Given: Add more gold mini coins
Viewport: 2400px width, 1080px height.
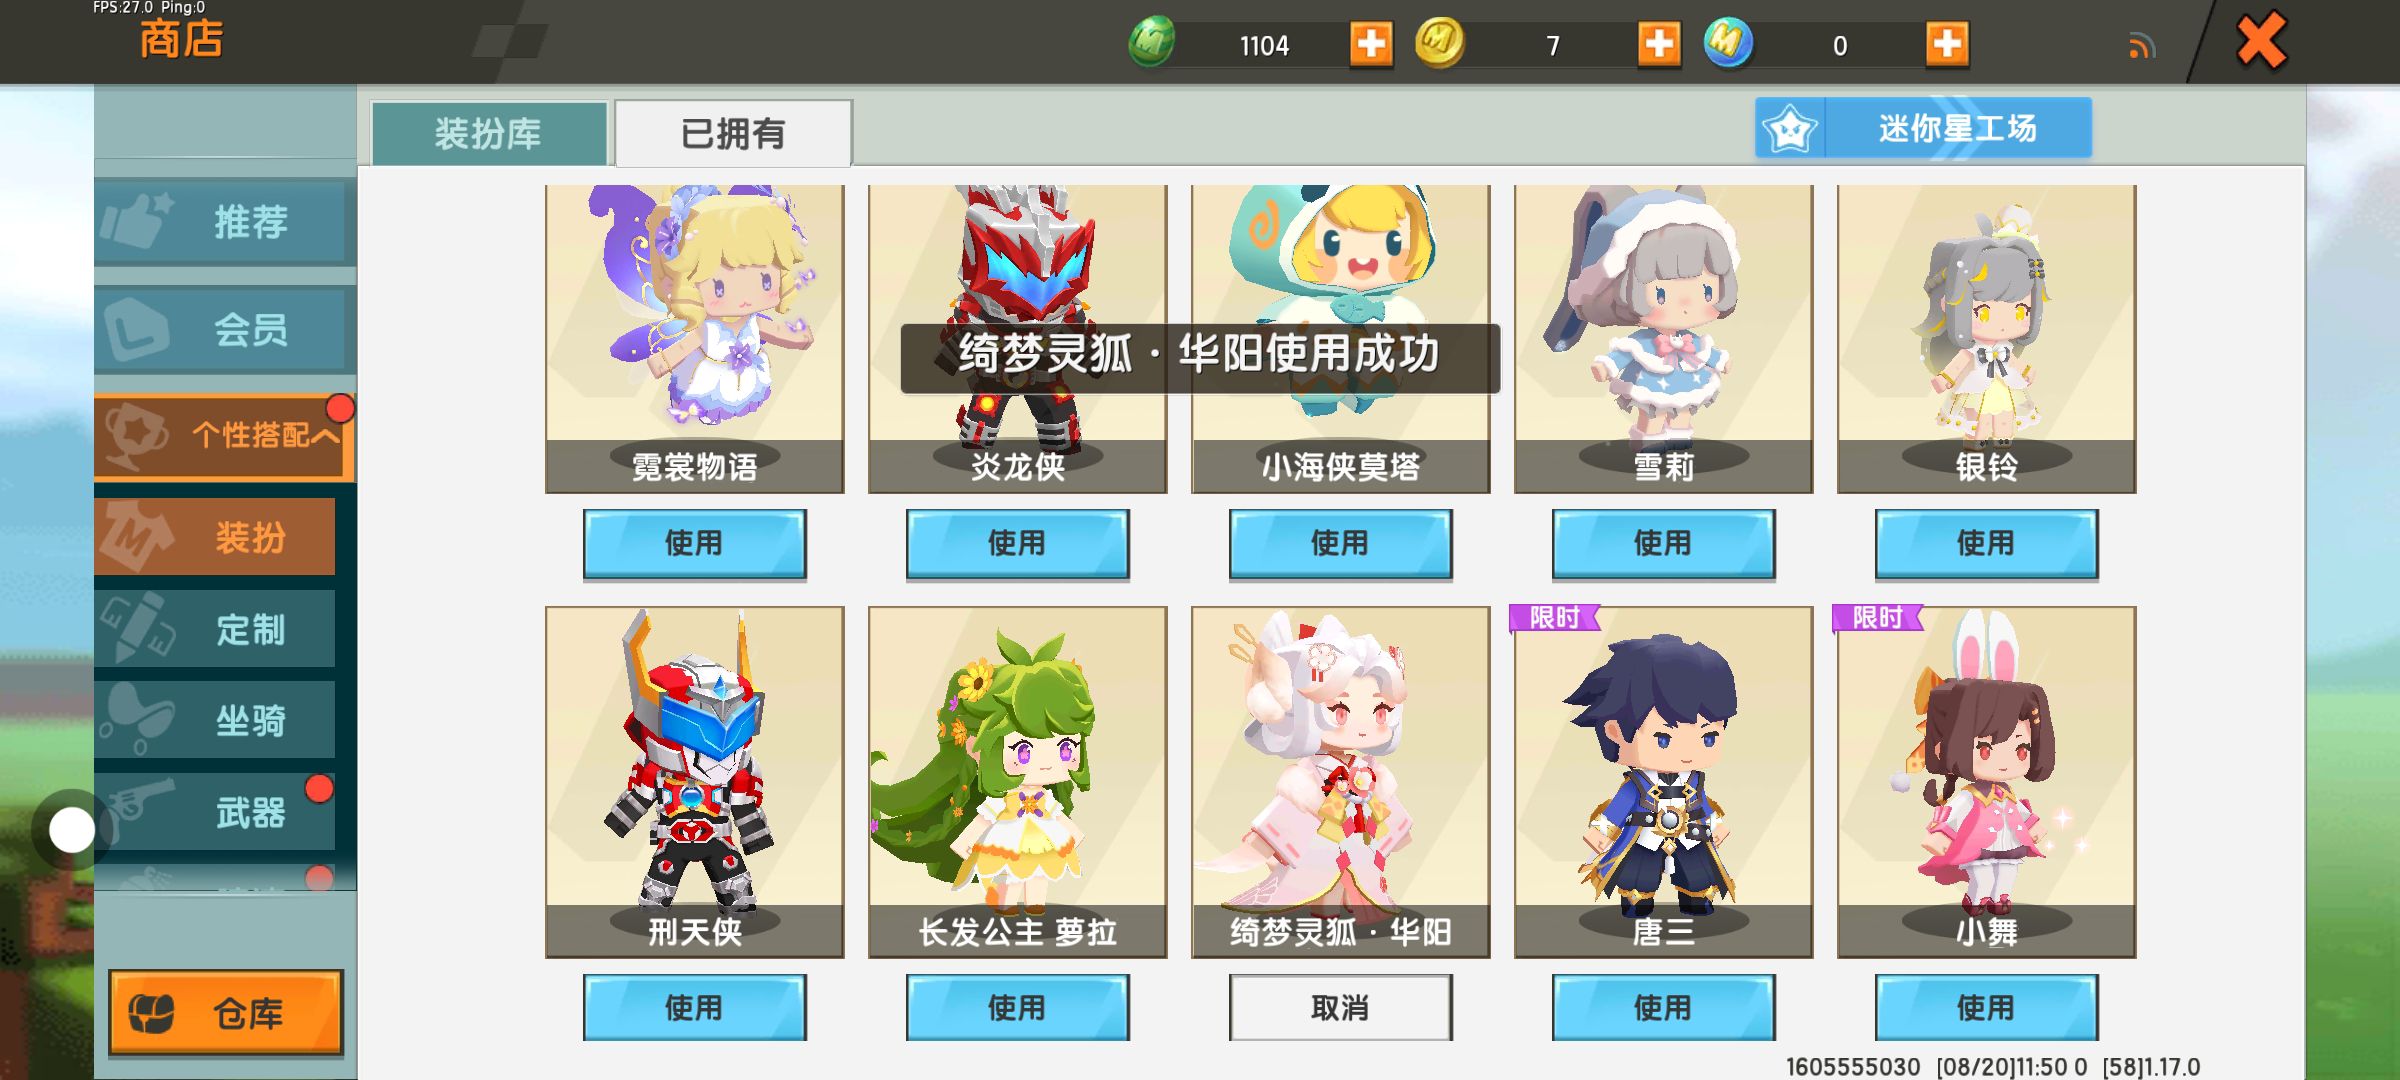Looking at the screenshot, I should click(1658, 44).
